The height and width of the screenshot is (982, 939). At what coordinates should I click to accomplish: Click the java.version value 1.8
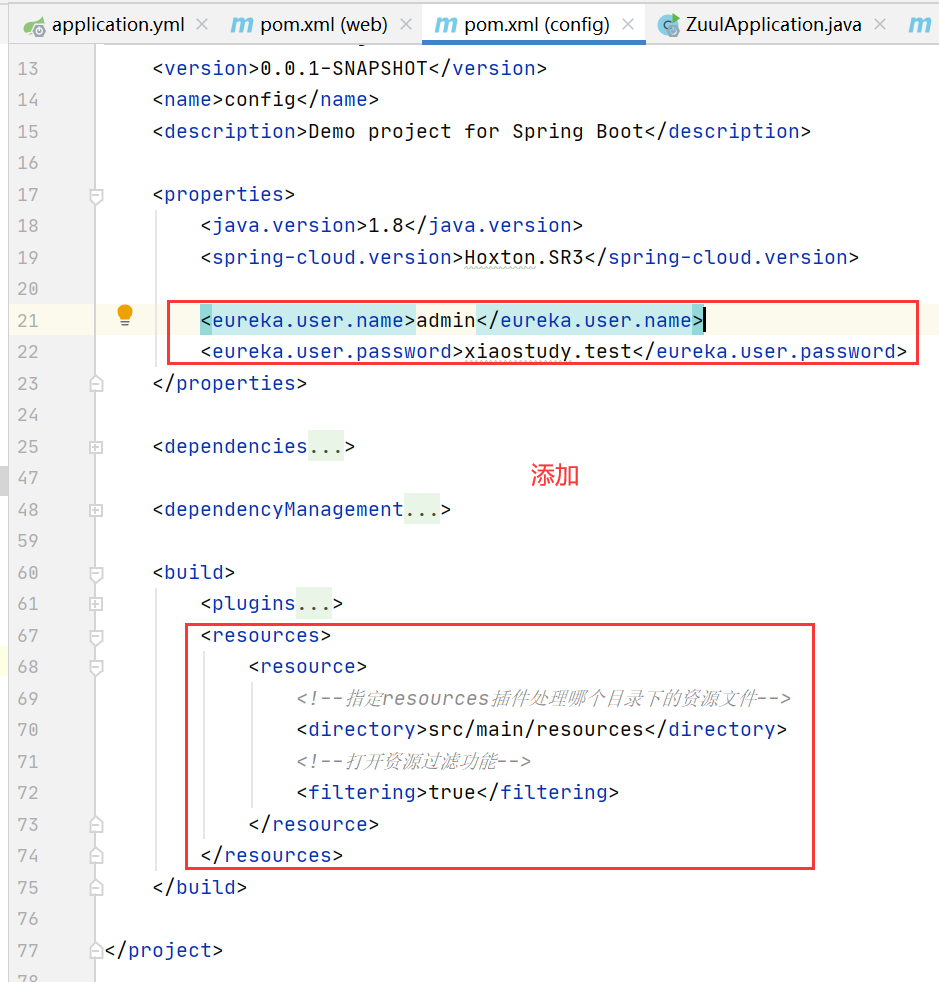click(385, 225)
